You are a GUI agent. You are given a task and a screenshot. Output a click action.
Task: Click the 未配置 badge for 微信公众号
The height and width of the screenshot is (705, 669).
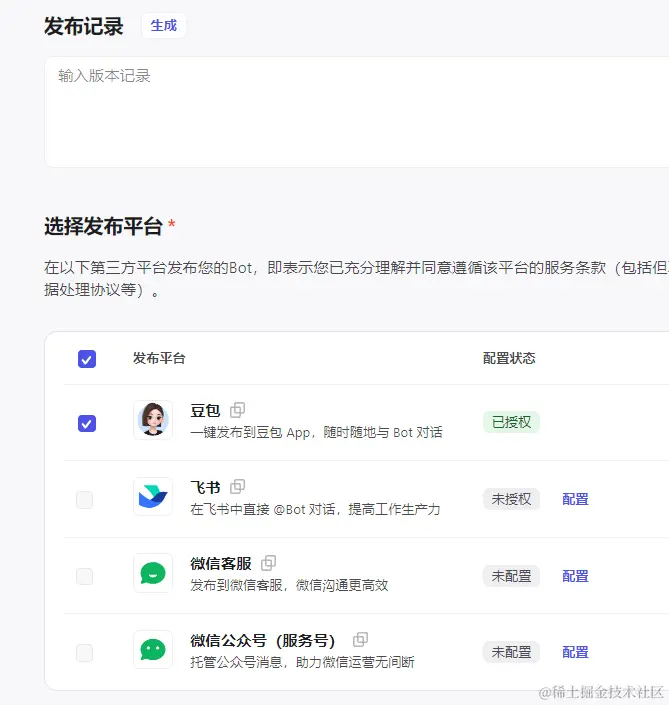tap(511, 652)
